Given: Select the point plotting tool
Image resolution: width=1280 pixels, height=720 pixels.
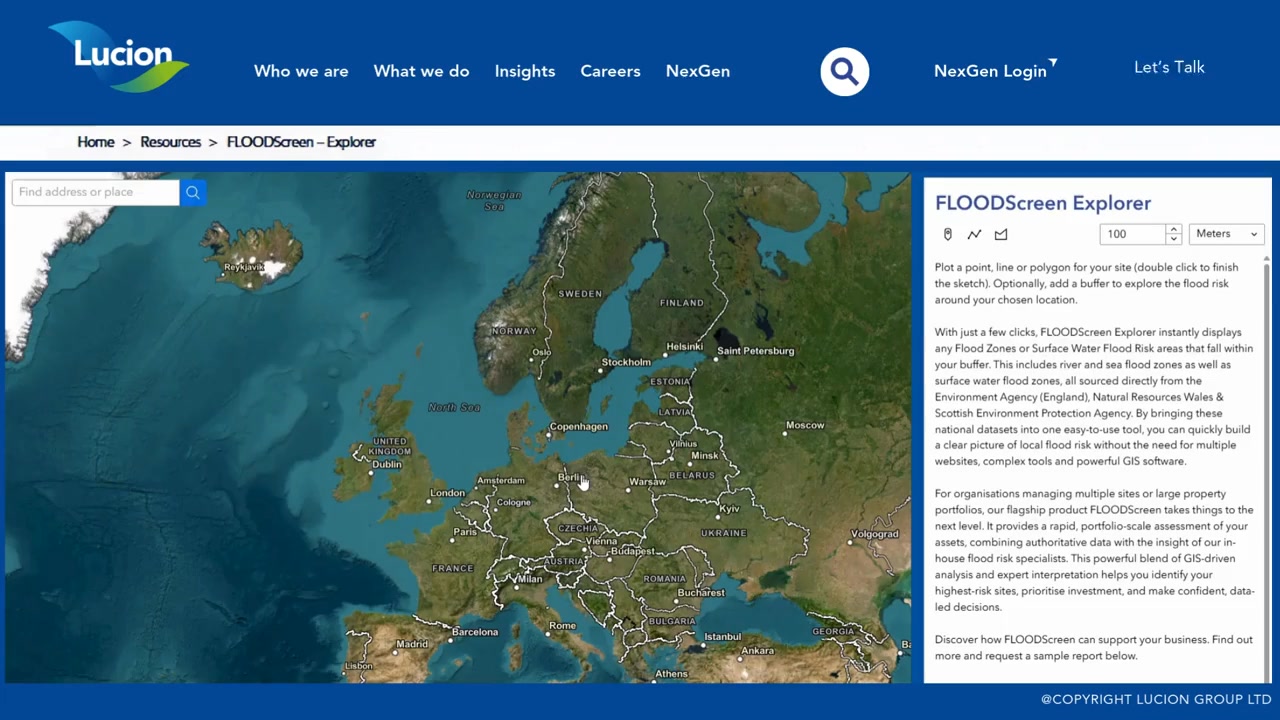Looking at the screenshot, I should pyautogui.click(x=948, y=234).
